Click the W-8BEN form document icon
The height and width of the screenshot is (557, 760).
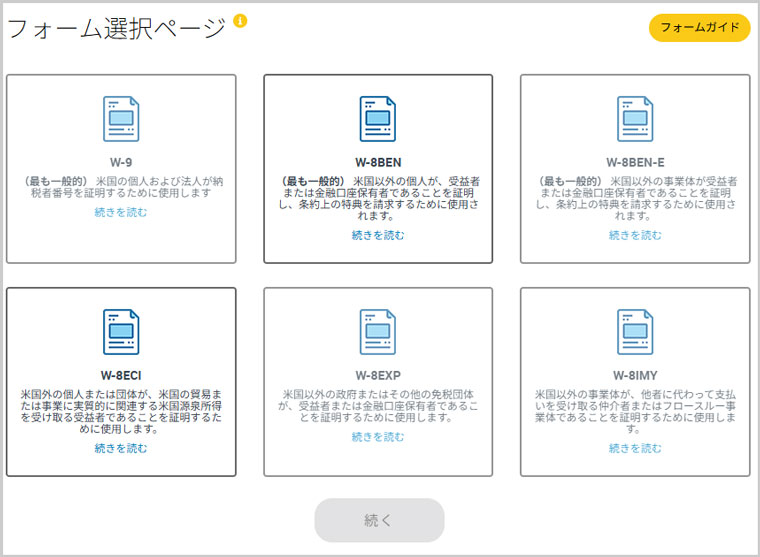pyautogui.click(x=378, y=119)
